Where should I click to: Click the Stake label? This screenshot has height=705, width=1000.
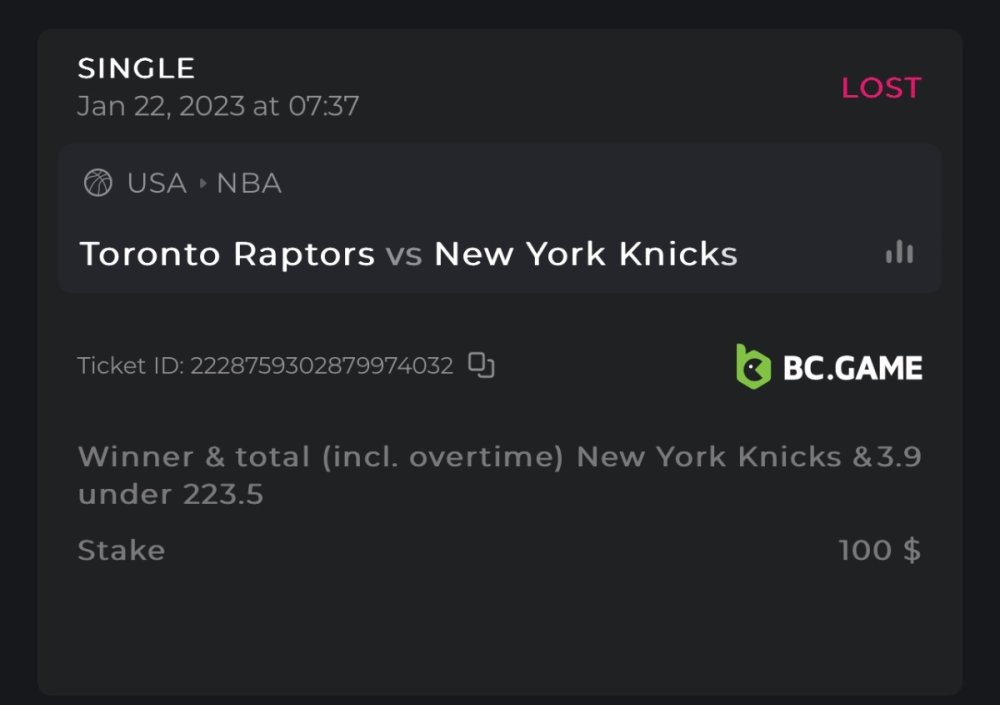tap(121, 550)
